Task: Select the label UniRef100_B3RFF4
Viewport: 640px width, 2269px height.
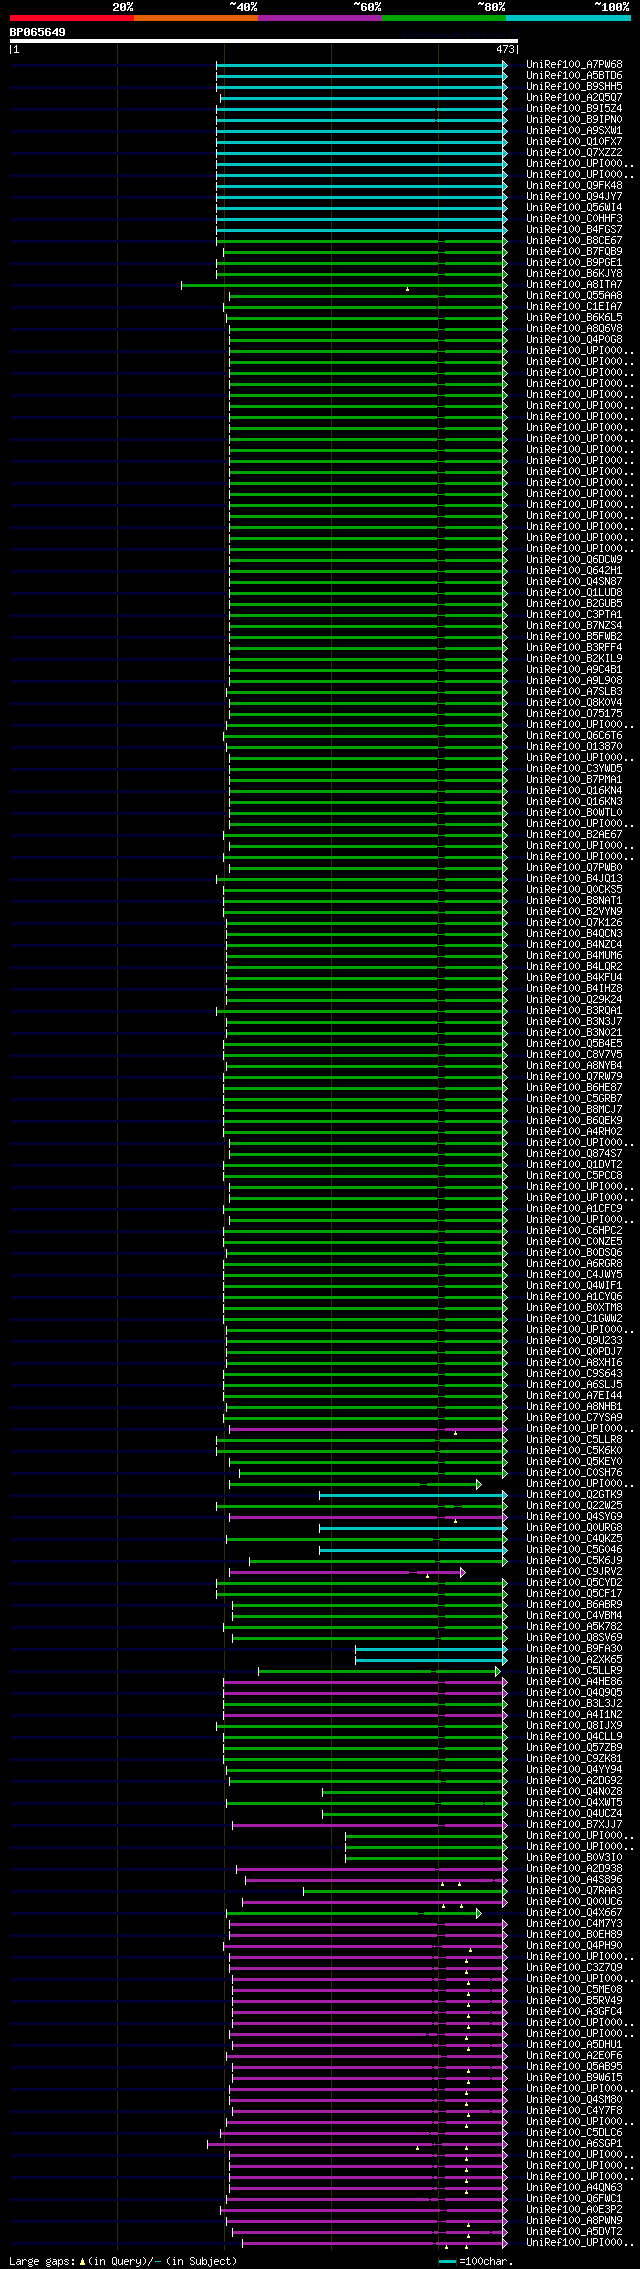Action: (x=574, y=648)
